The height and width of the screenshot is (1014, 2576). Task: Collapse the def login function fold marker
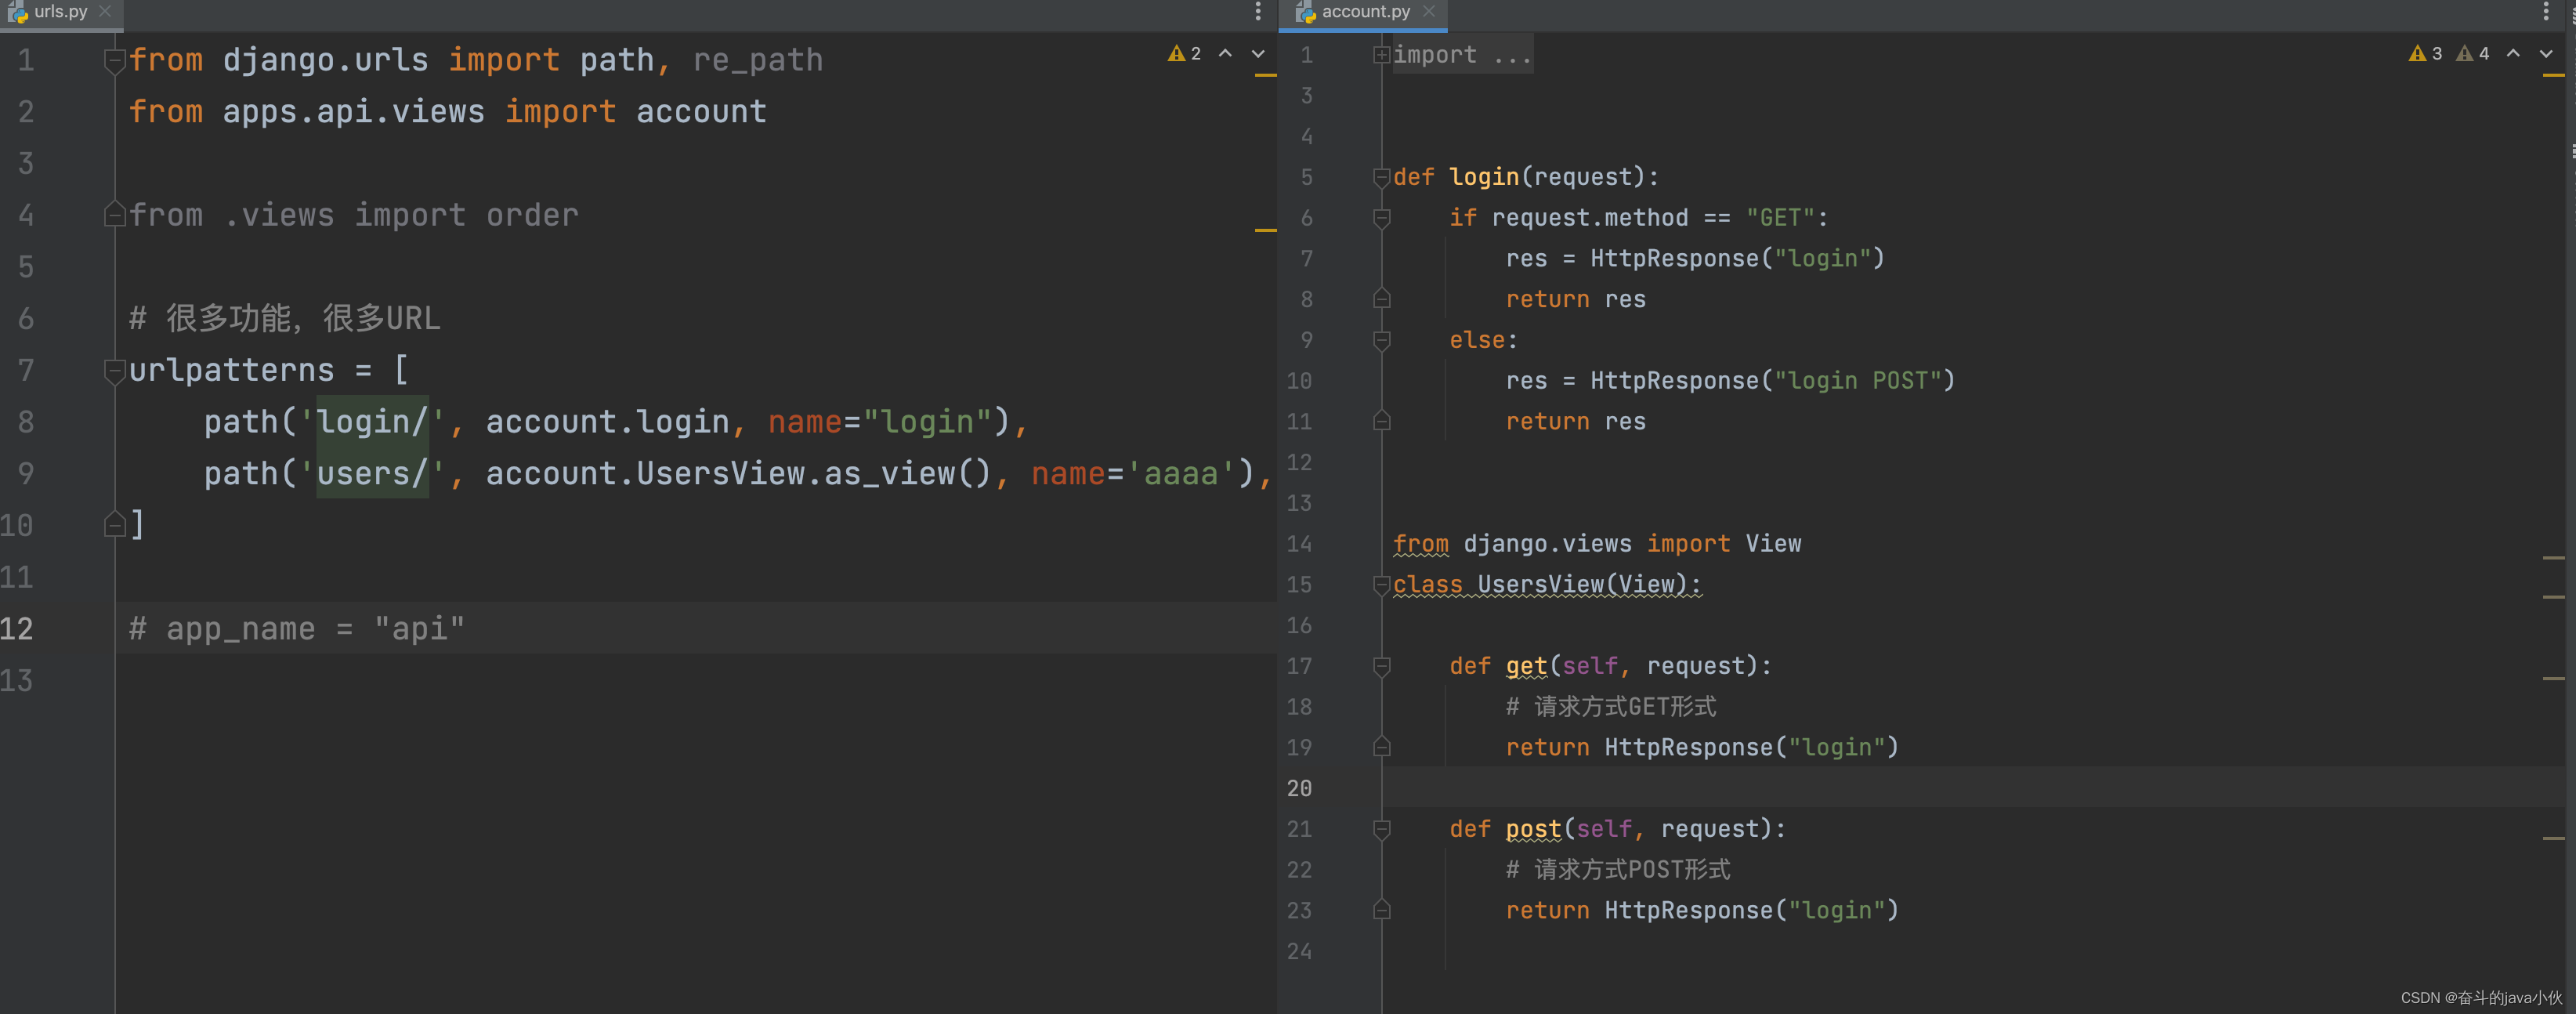tap(1381, 178)
